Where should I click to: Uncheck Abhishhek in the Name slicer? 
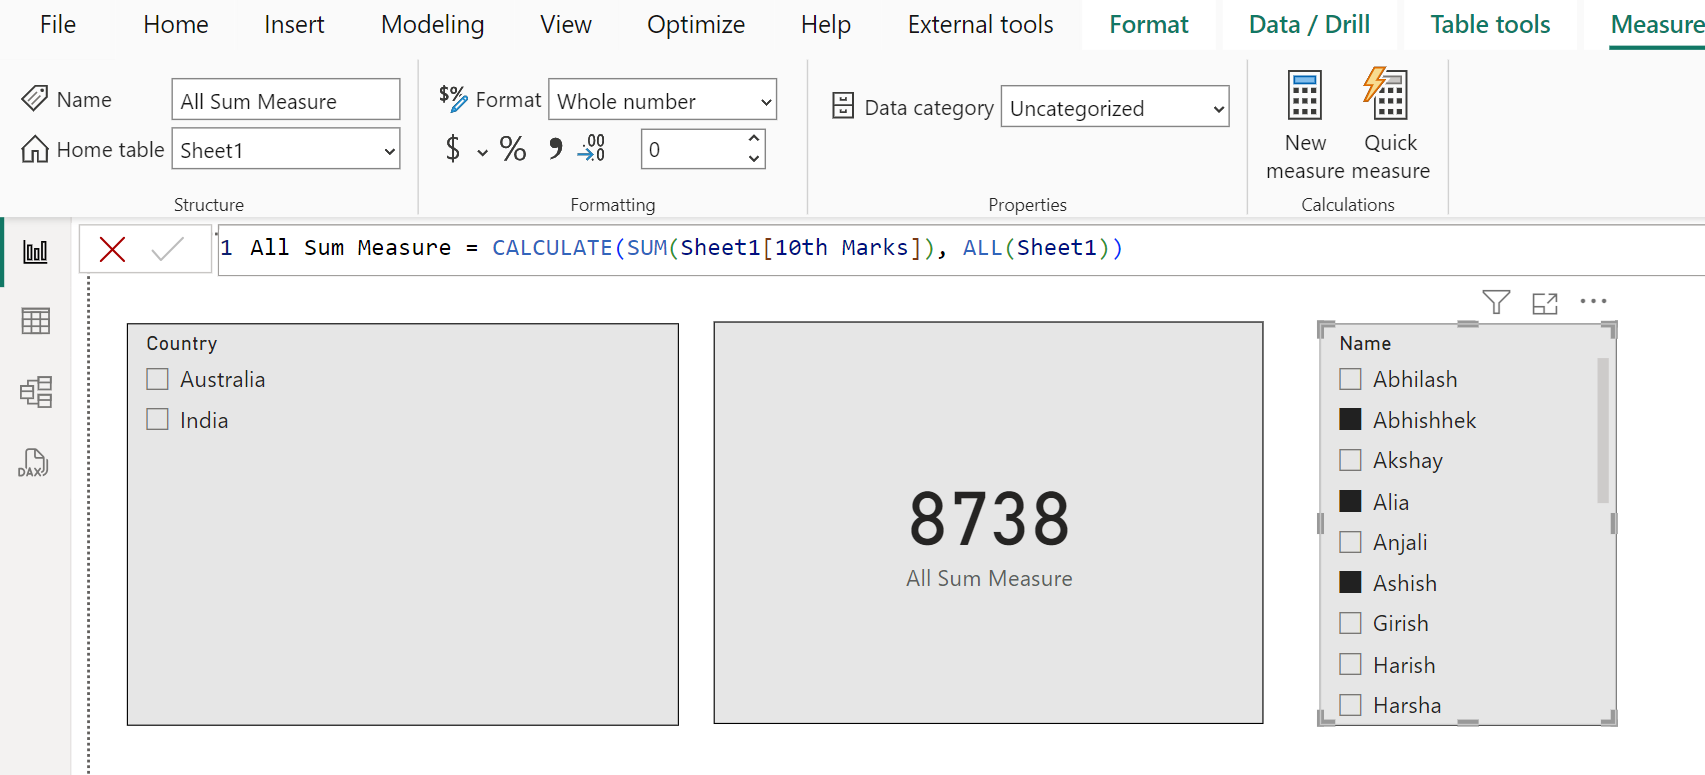1350,420
